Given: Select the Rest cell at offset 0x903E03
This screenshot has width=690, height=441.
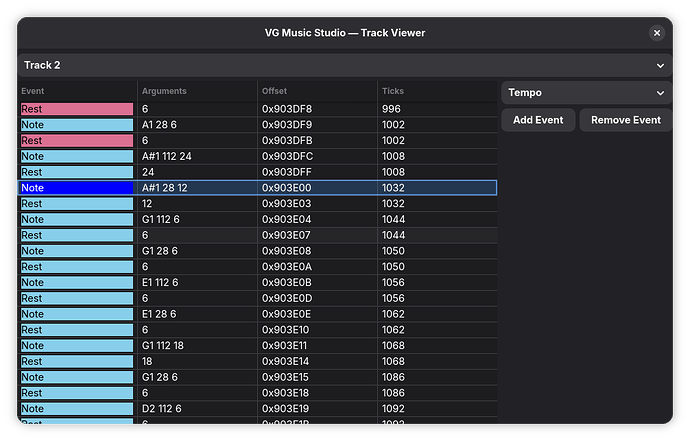Looking at the screenshot, I should pyautogui.click(x=77, y=204).
